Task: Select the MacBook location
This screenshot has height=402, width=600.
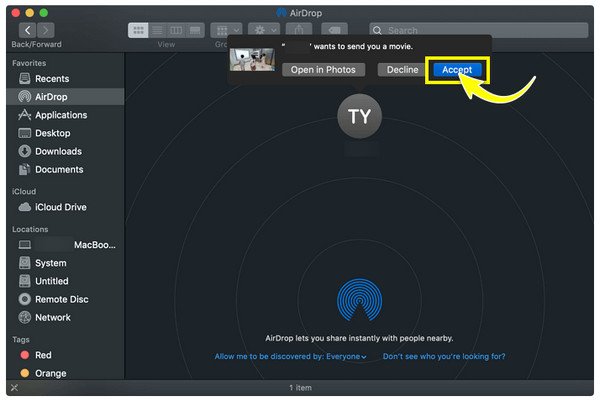Action: 65,245
